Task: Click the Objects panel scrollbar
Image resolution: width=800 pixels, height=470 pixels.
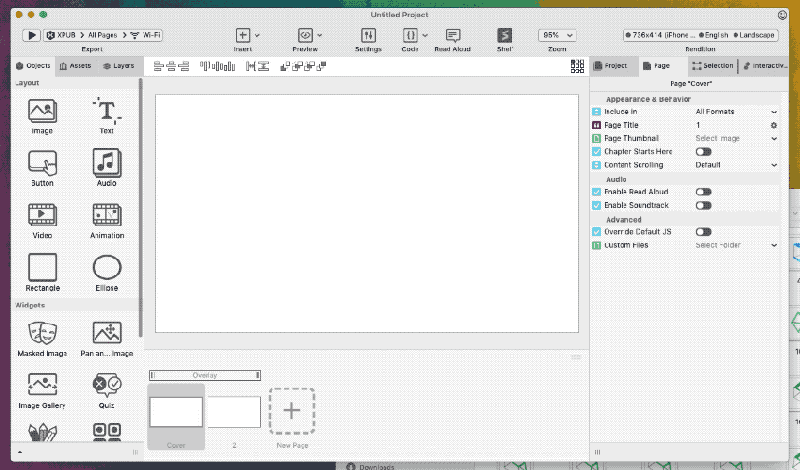Action: [x=140, y=208]
